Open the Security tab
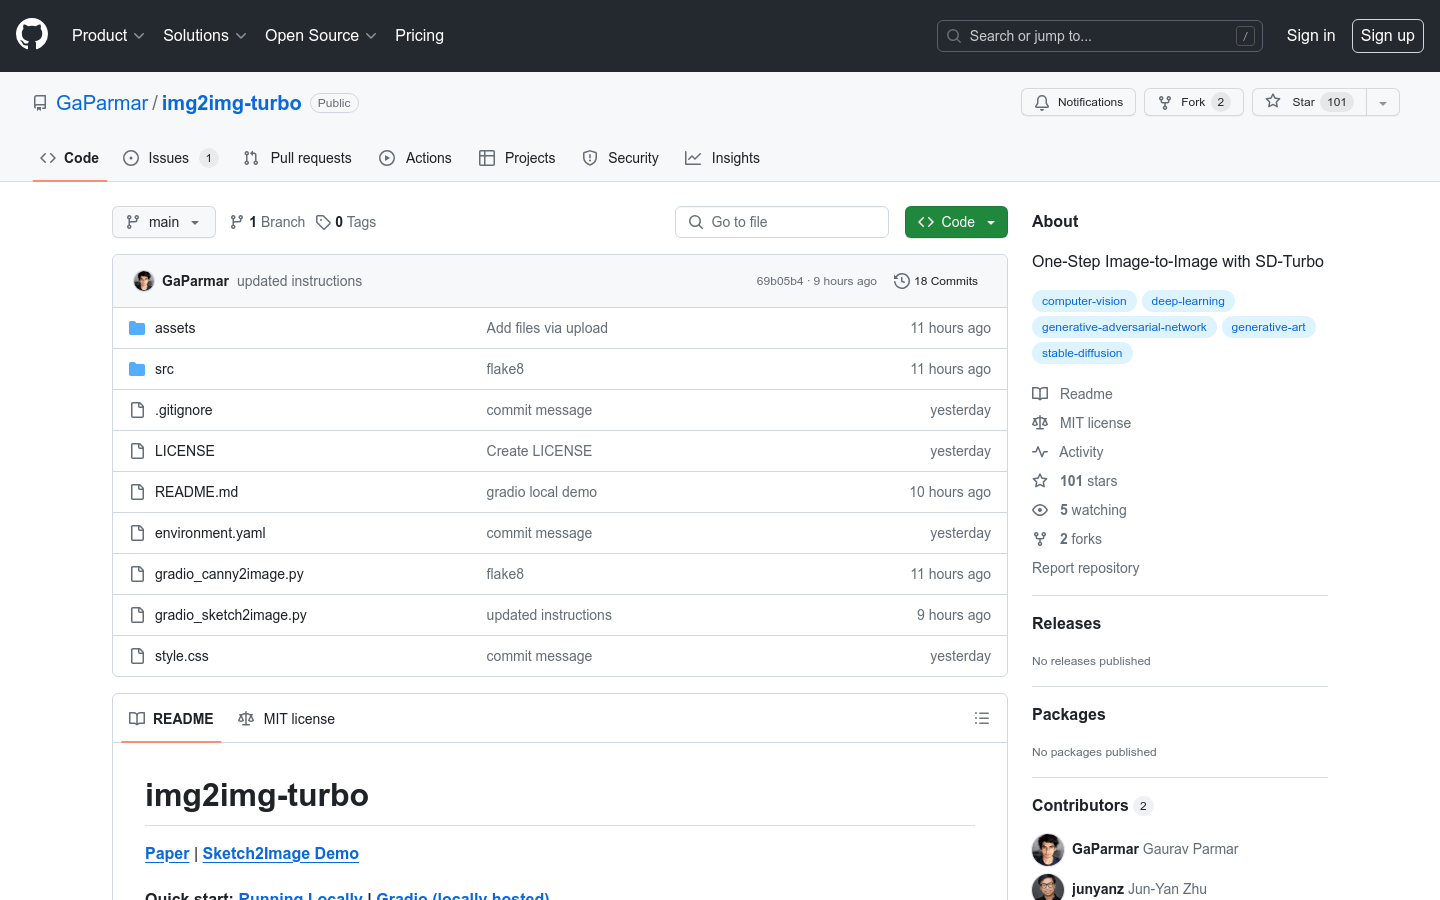Screen dimensions: 1440x900 620,158
